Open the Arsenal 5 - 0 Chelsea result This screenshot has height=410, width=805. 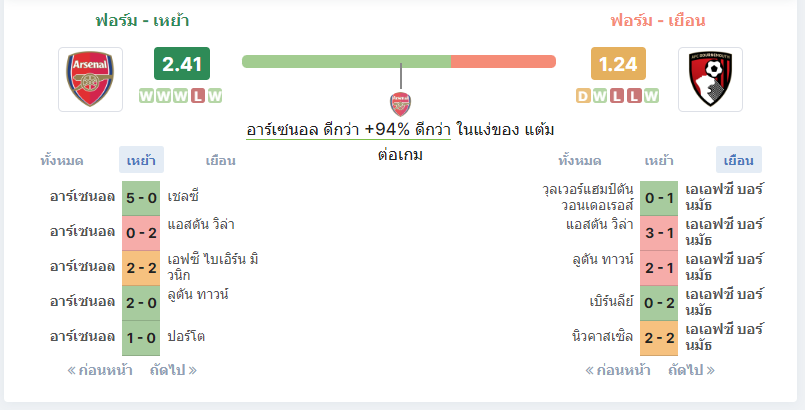tap(141, 198)
